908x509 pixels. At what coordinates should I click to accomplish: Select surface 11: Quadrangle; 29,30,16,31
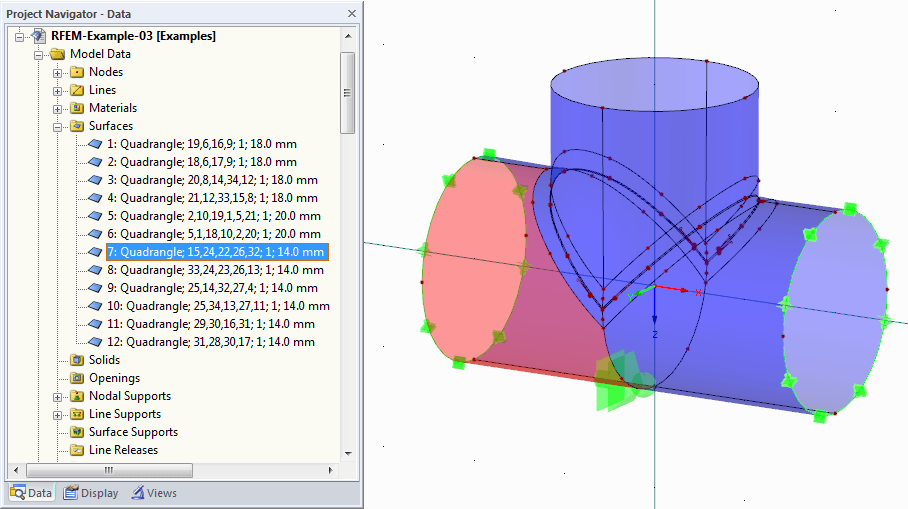pos(211,324)
